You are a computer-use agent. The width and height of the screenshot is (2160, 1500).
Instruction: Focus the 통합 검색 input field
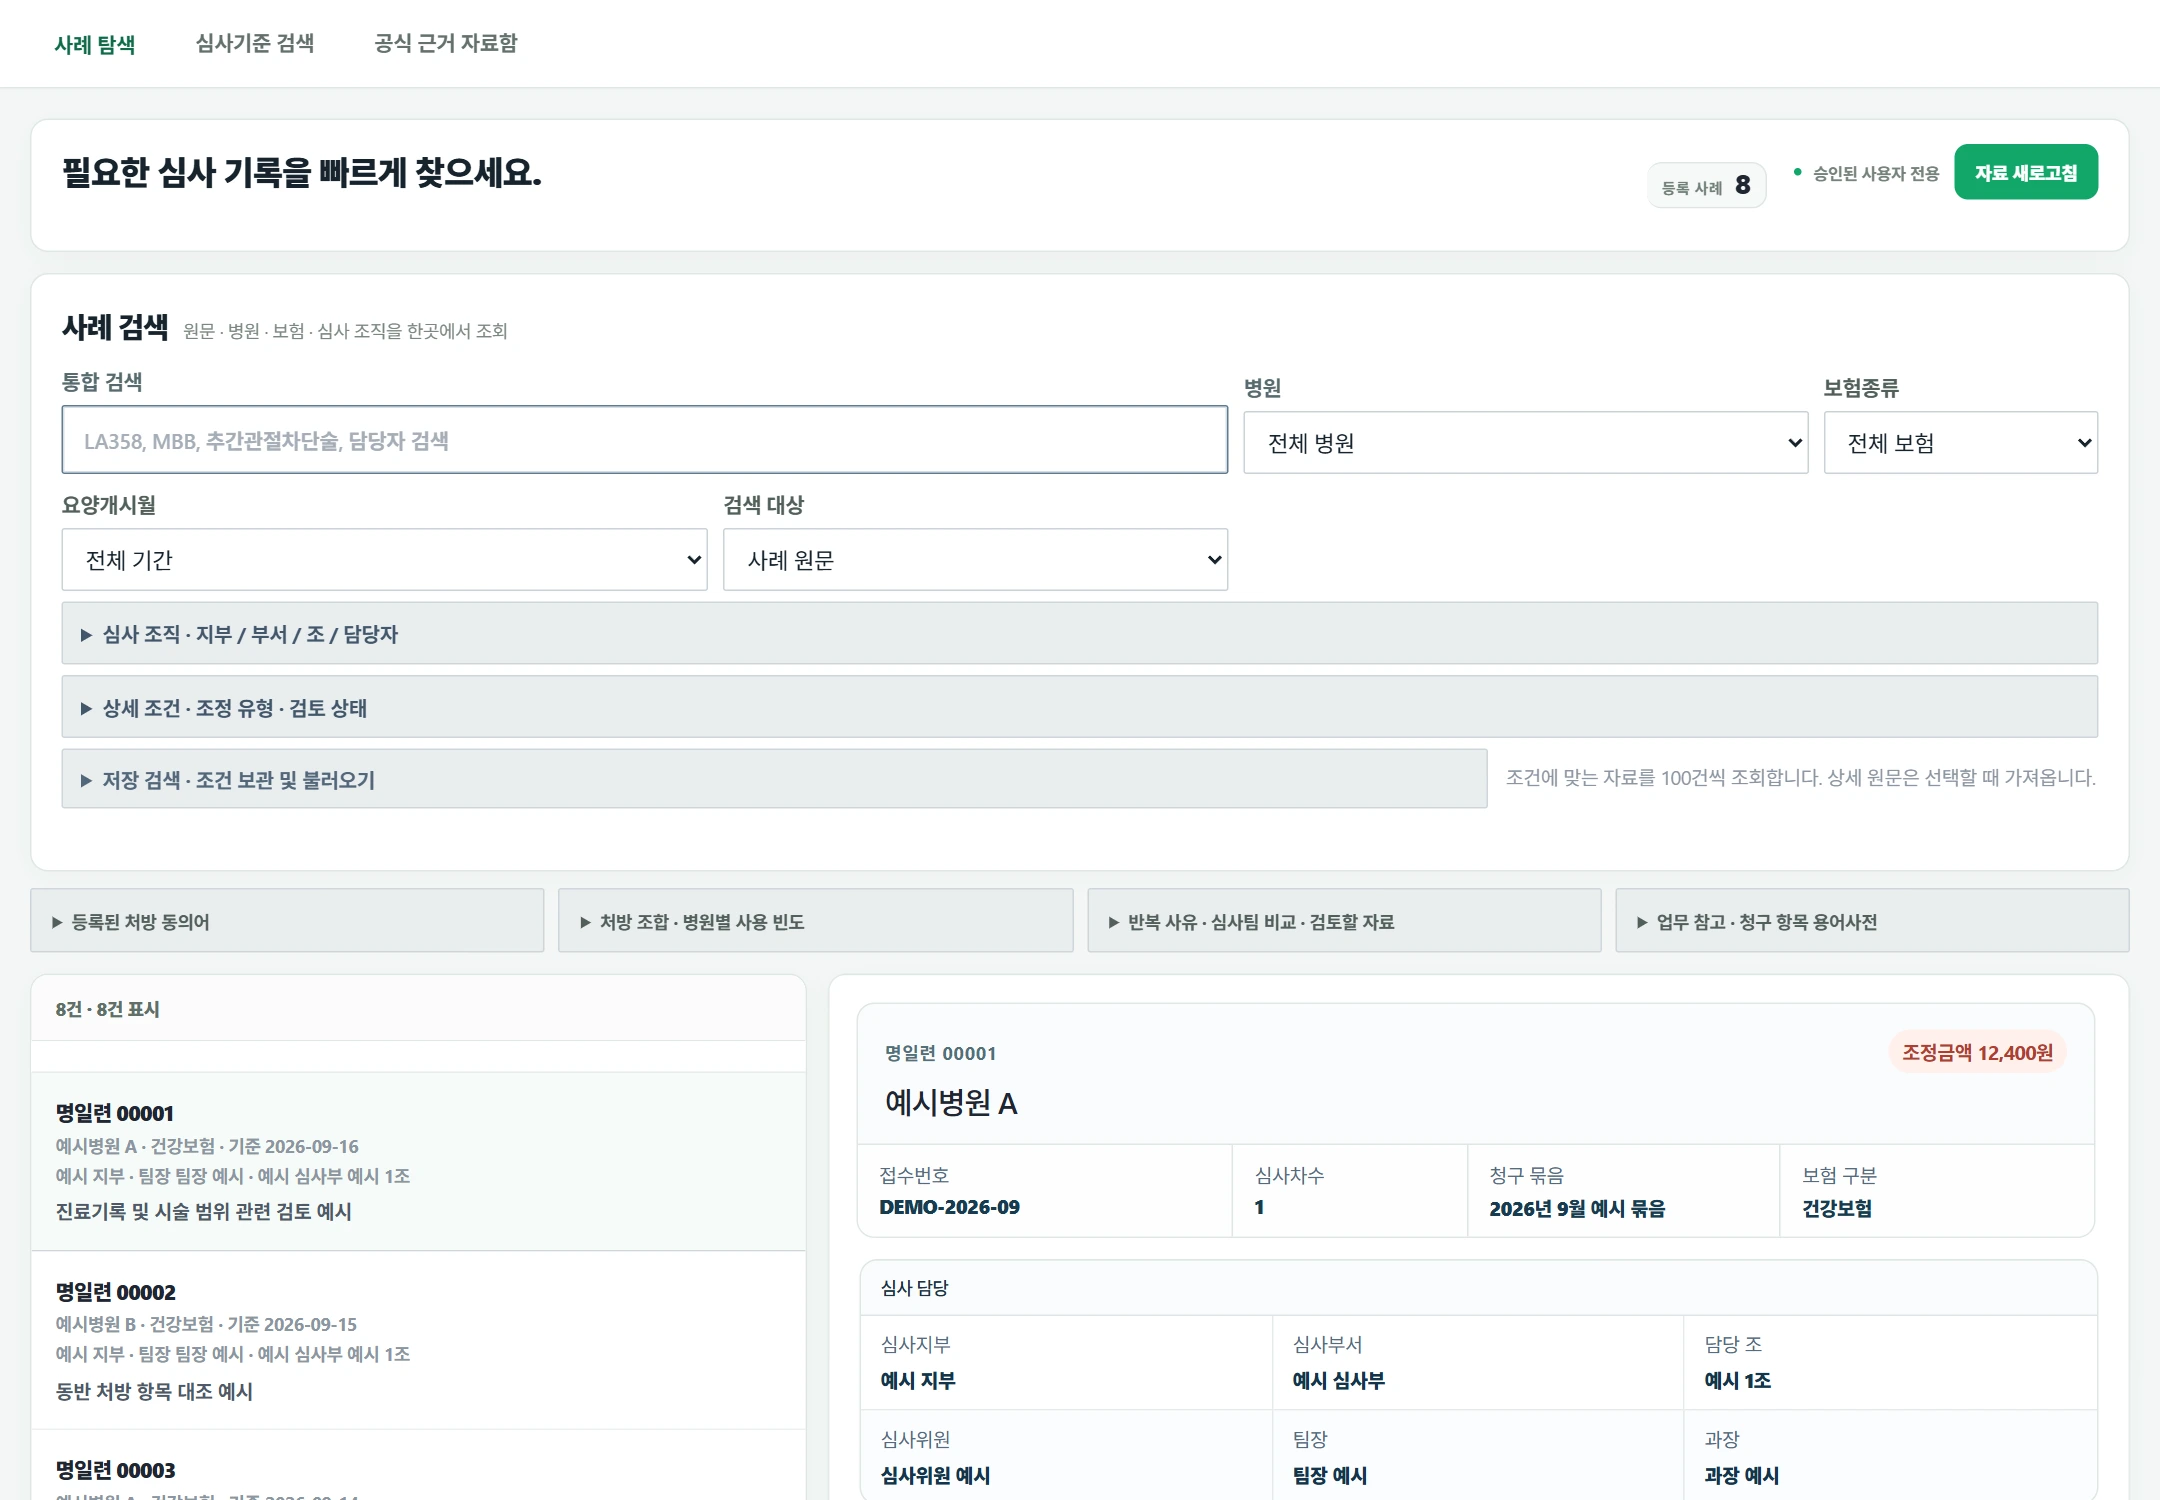(644, 440)
